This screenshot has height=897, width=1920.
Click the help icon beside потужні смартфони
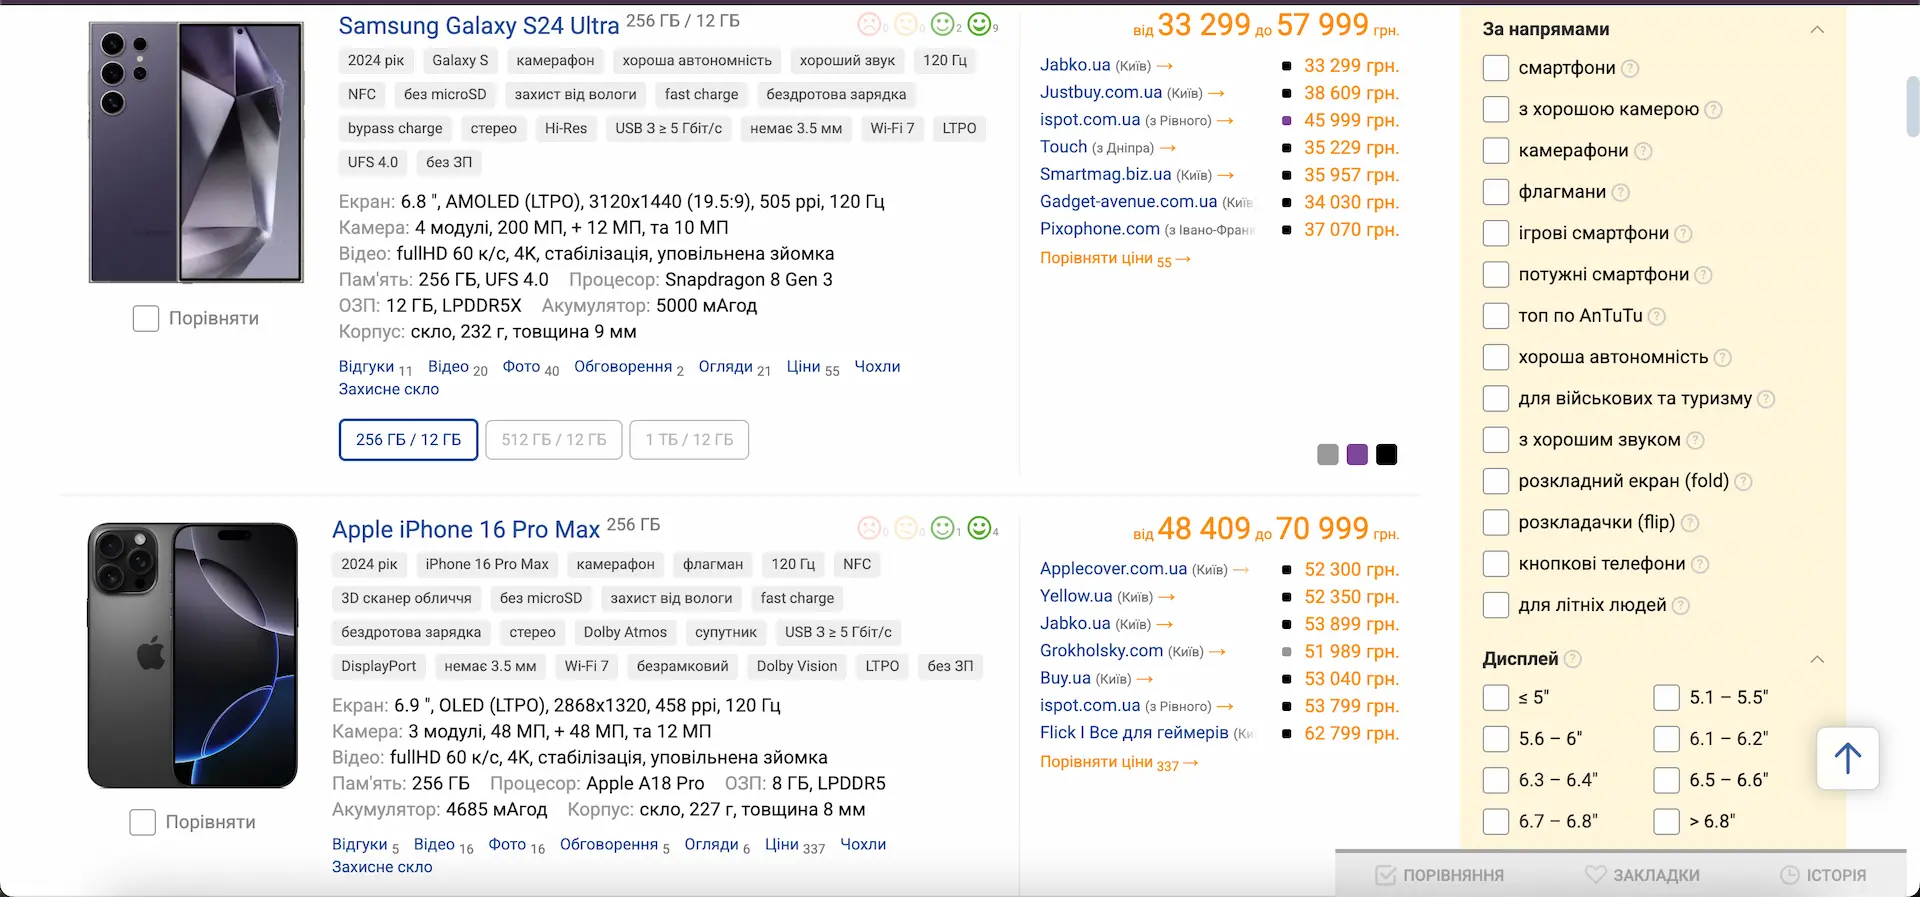[1704, 275]
